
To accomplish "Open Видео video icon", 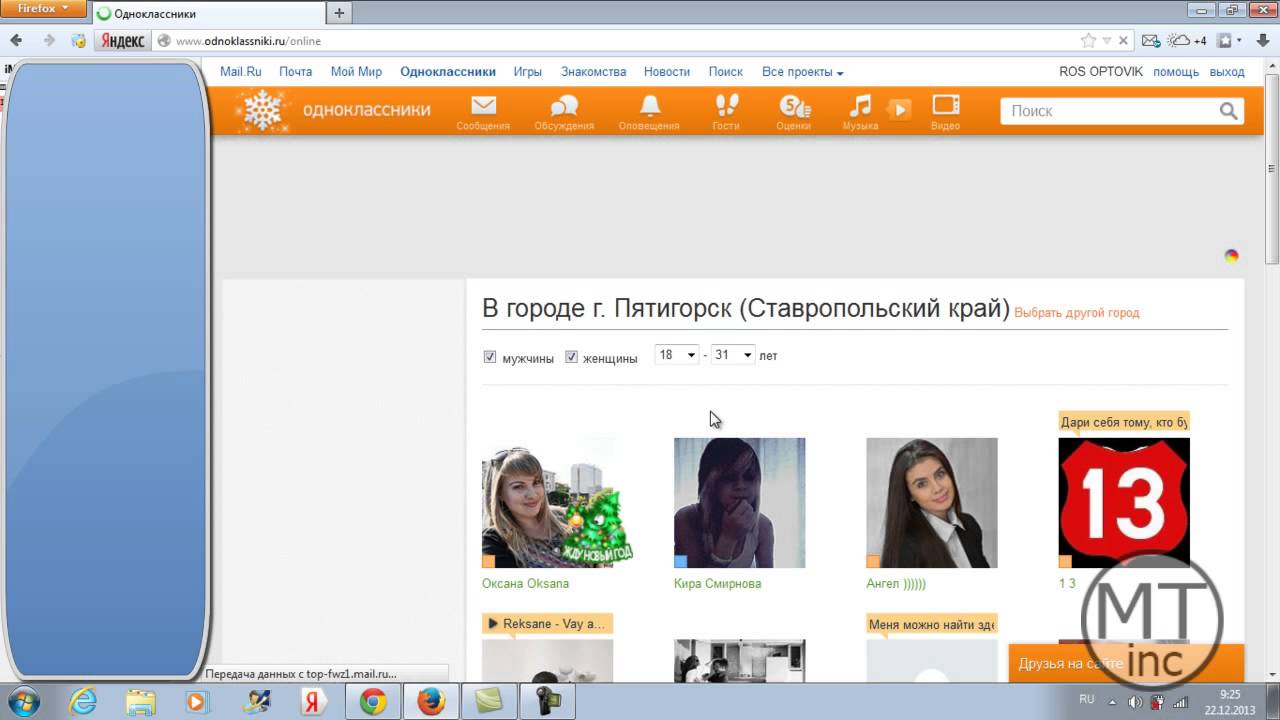I will pyautogui.click(x=946, y=105).
